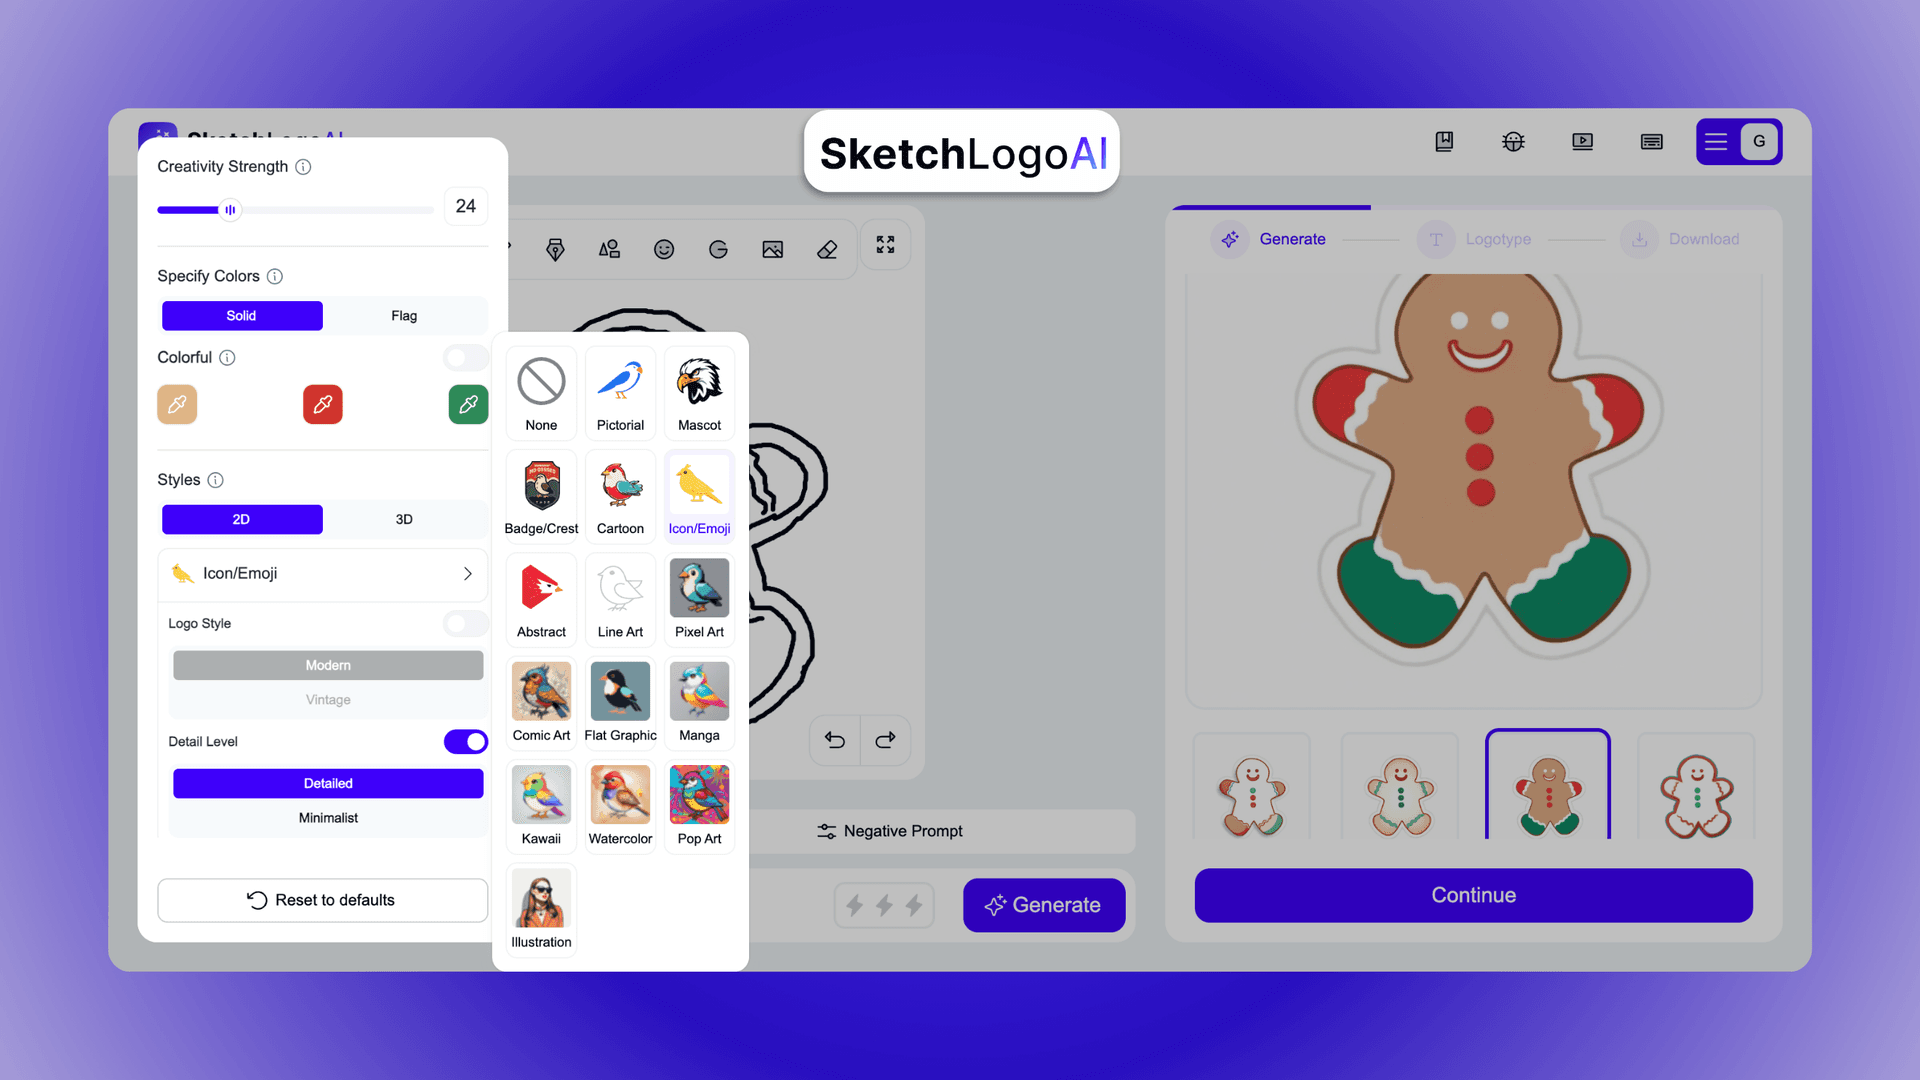Select the Flat Graphic logo style icon
Screen dimensions: 1920x1080
[x=620, y=690]
